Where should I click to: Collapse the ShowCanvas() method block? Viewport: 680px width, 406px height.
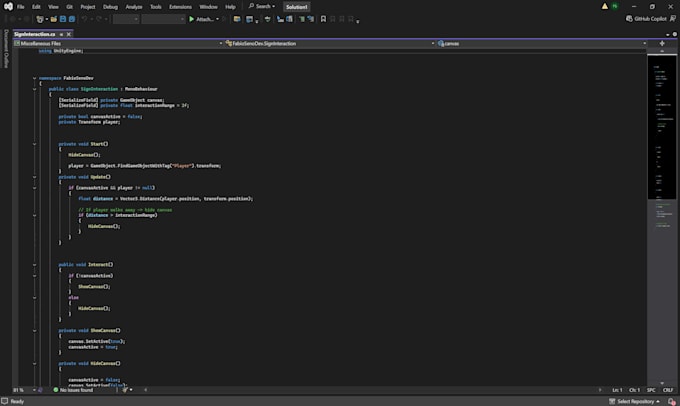coord(34,331)
